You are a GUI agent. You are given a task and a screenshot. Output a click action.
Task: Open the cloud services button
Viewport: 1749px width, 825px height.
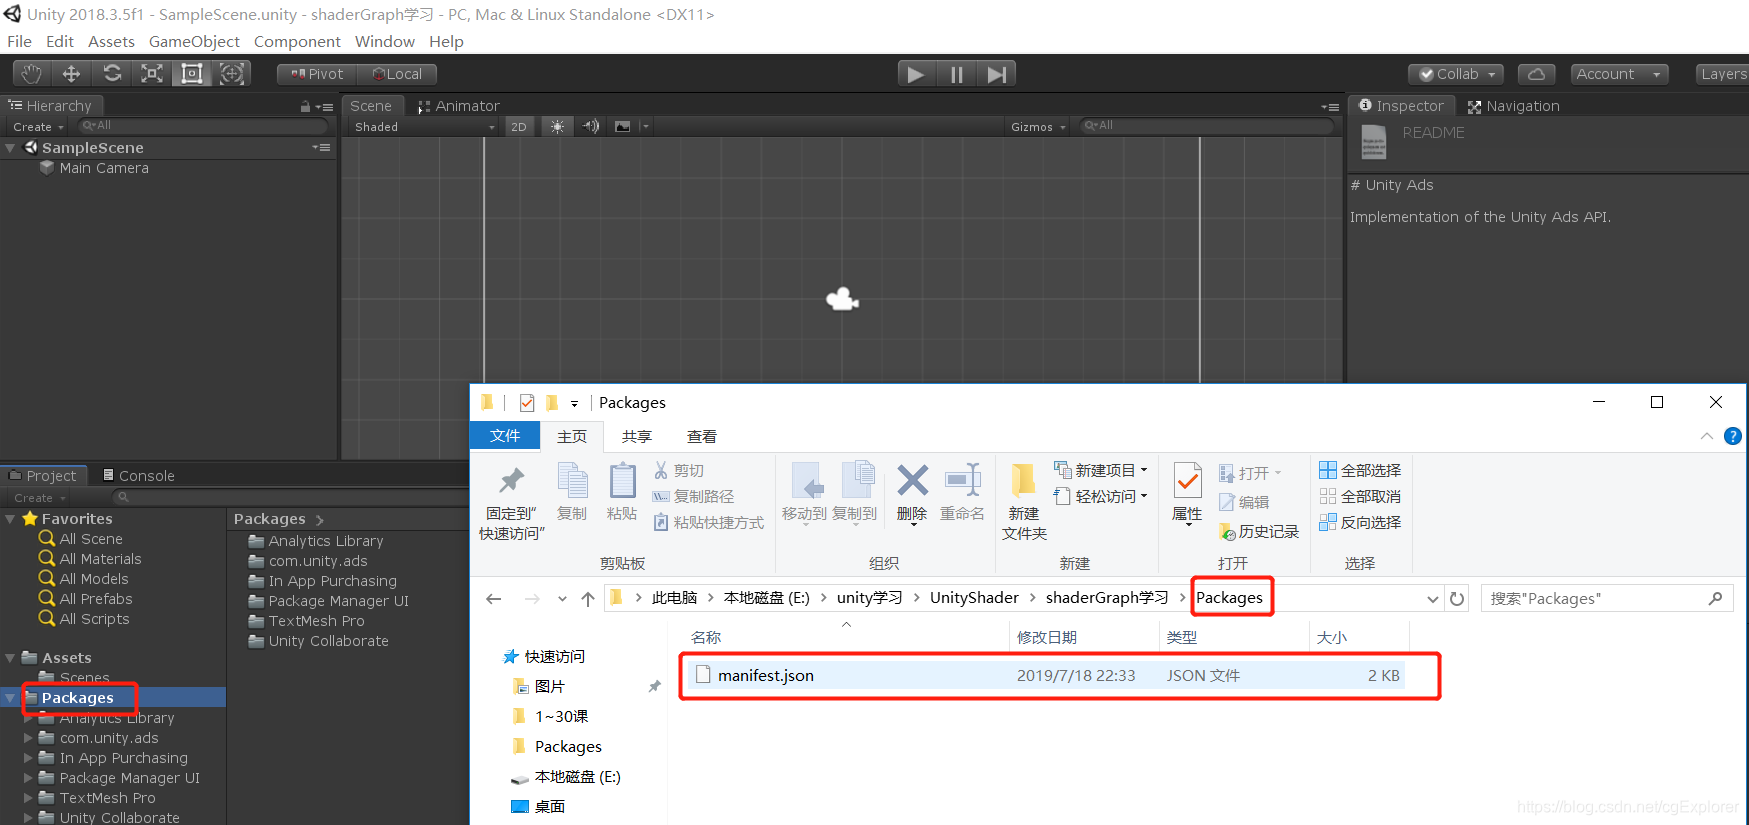coord(1537,74)
